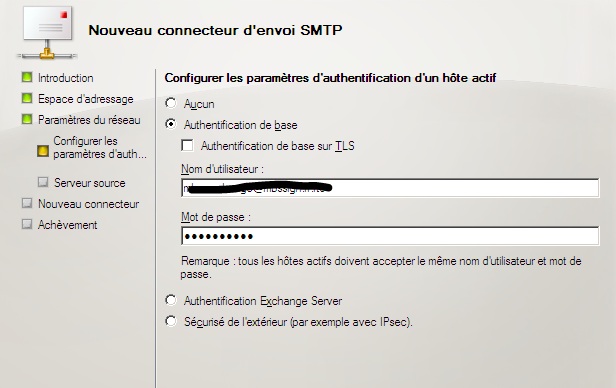Open the Espace d'adressage step label

86,99
